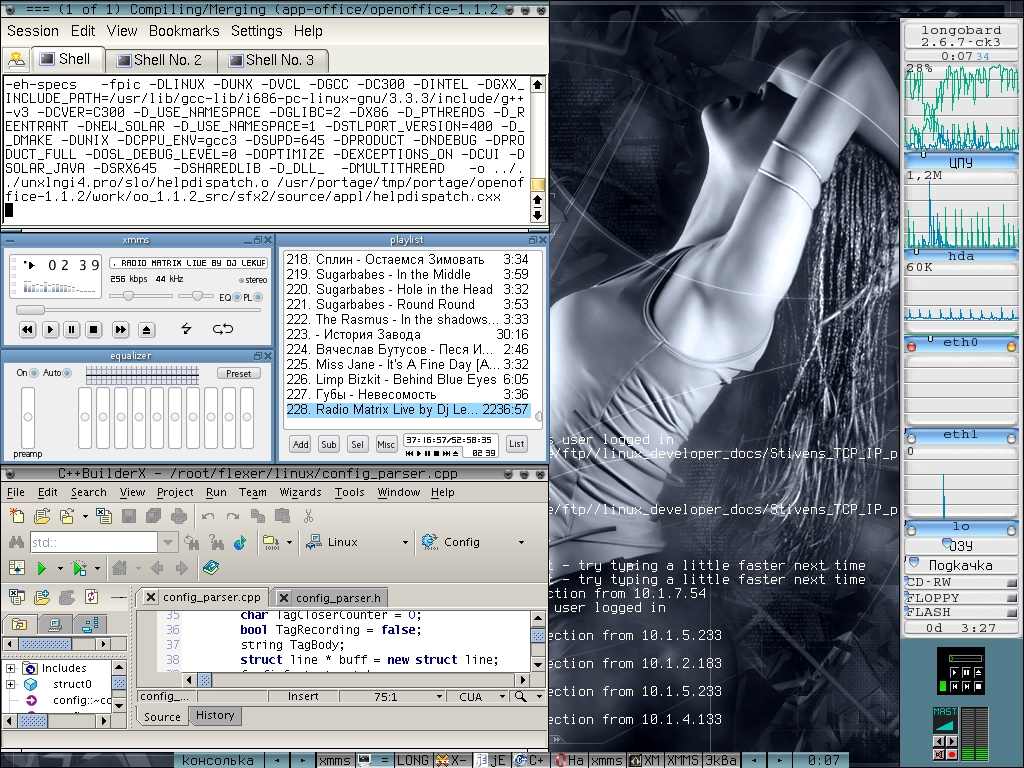Click the binoculars find icon in C++BuilderX
Viewport: 1024px width, 768px height.
click(x=16, y=542)
